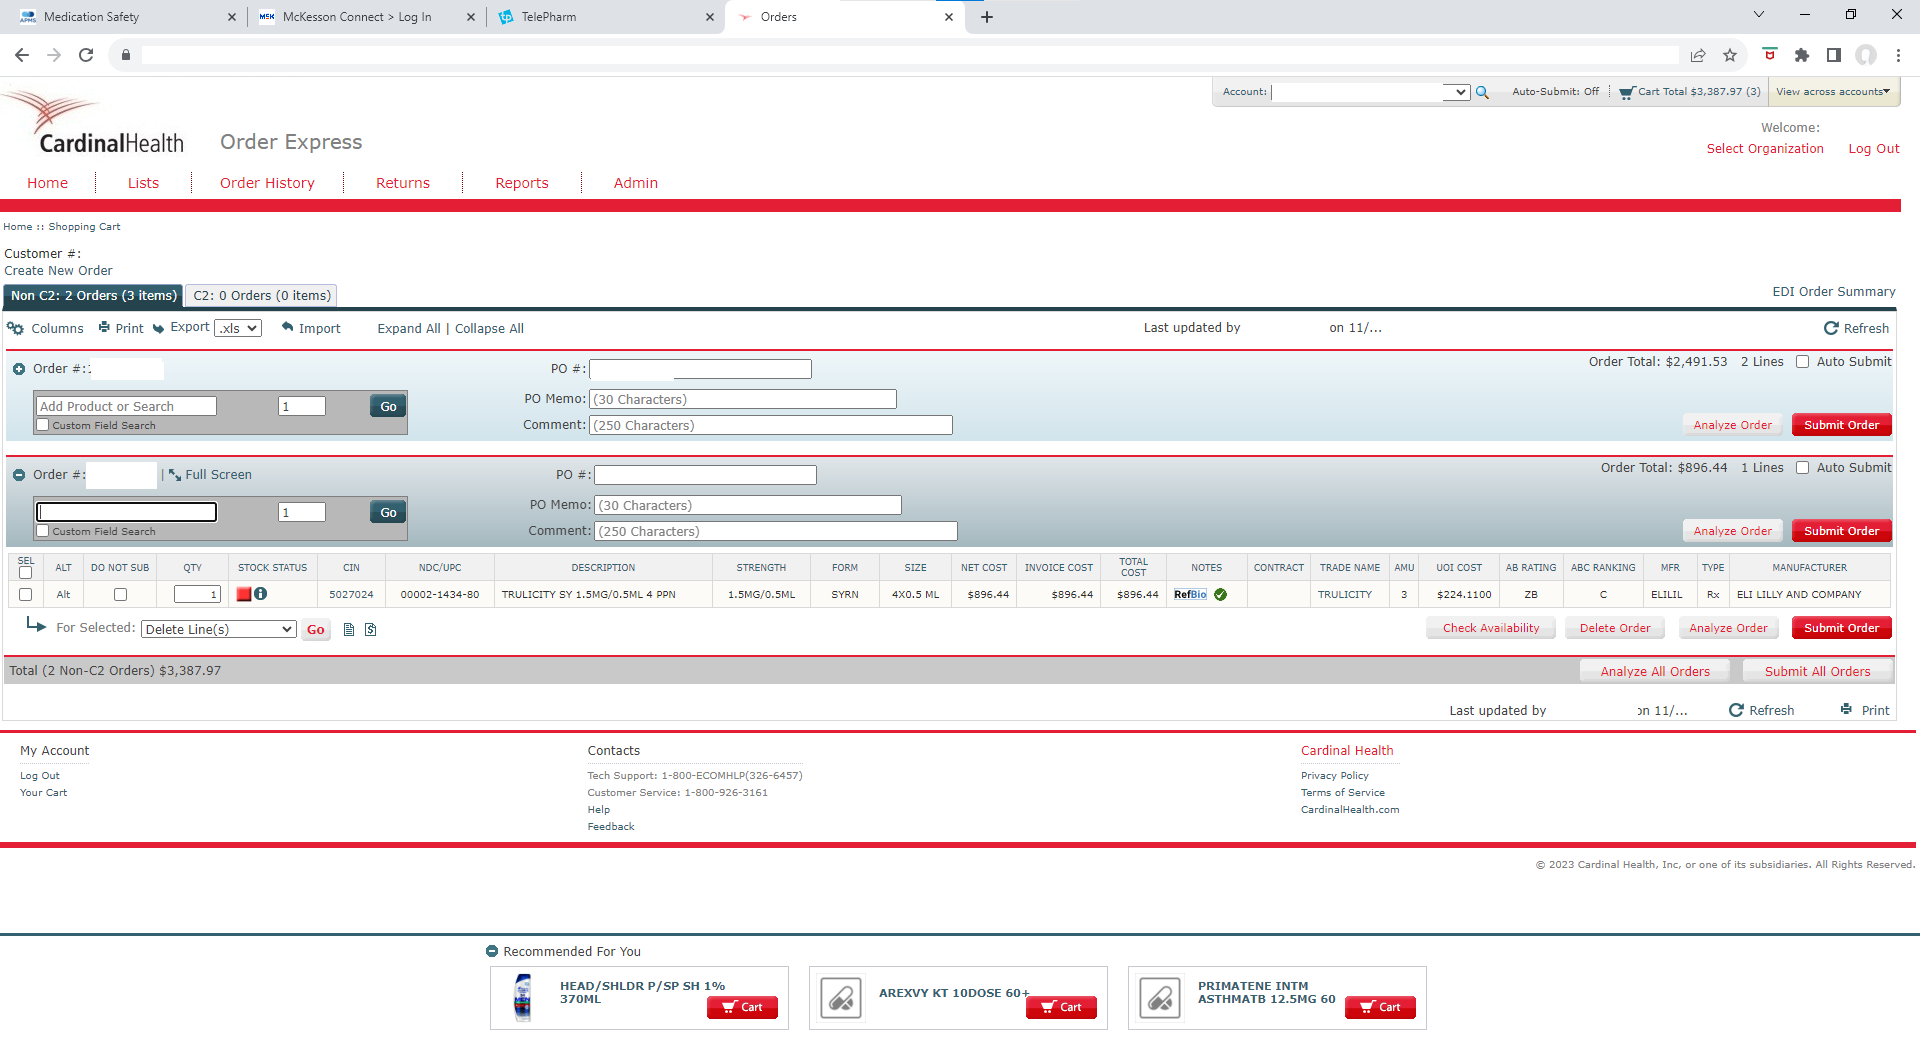1920x1040 pixels.
Task: Switch to the C2: 0 Orders tab
Action: (262, 296)
